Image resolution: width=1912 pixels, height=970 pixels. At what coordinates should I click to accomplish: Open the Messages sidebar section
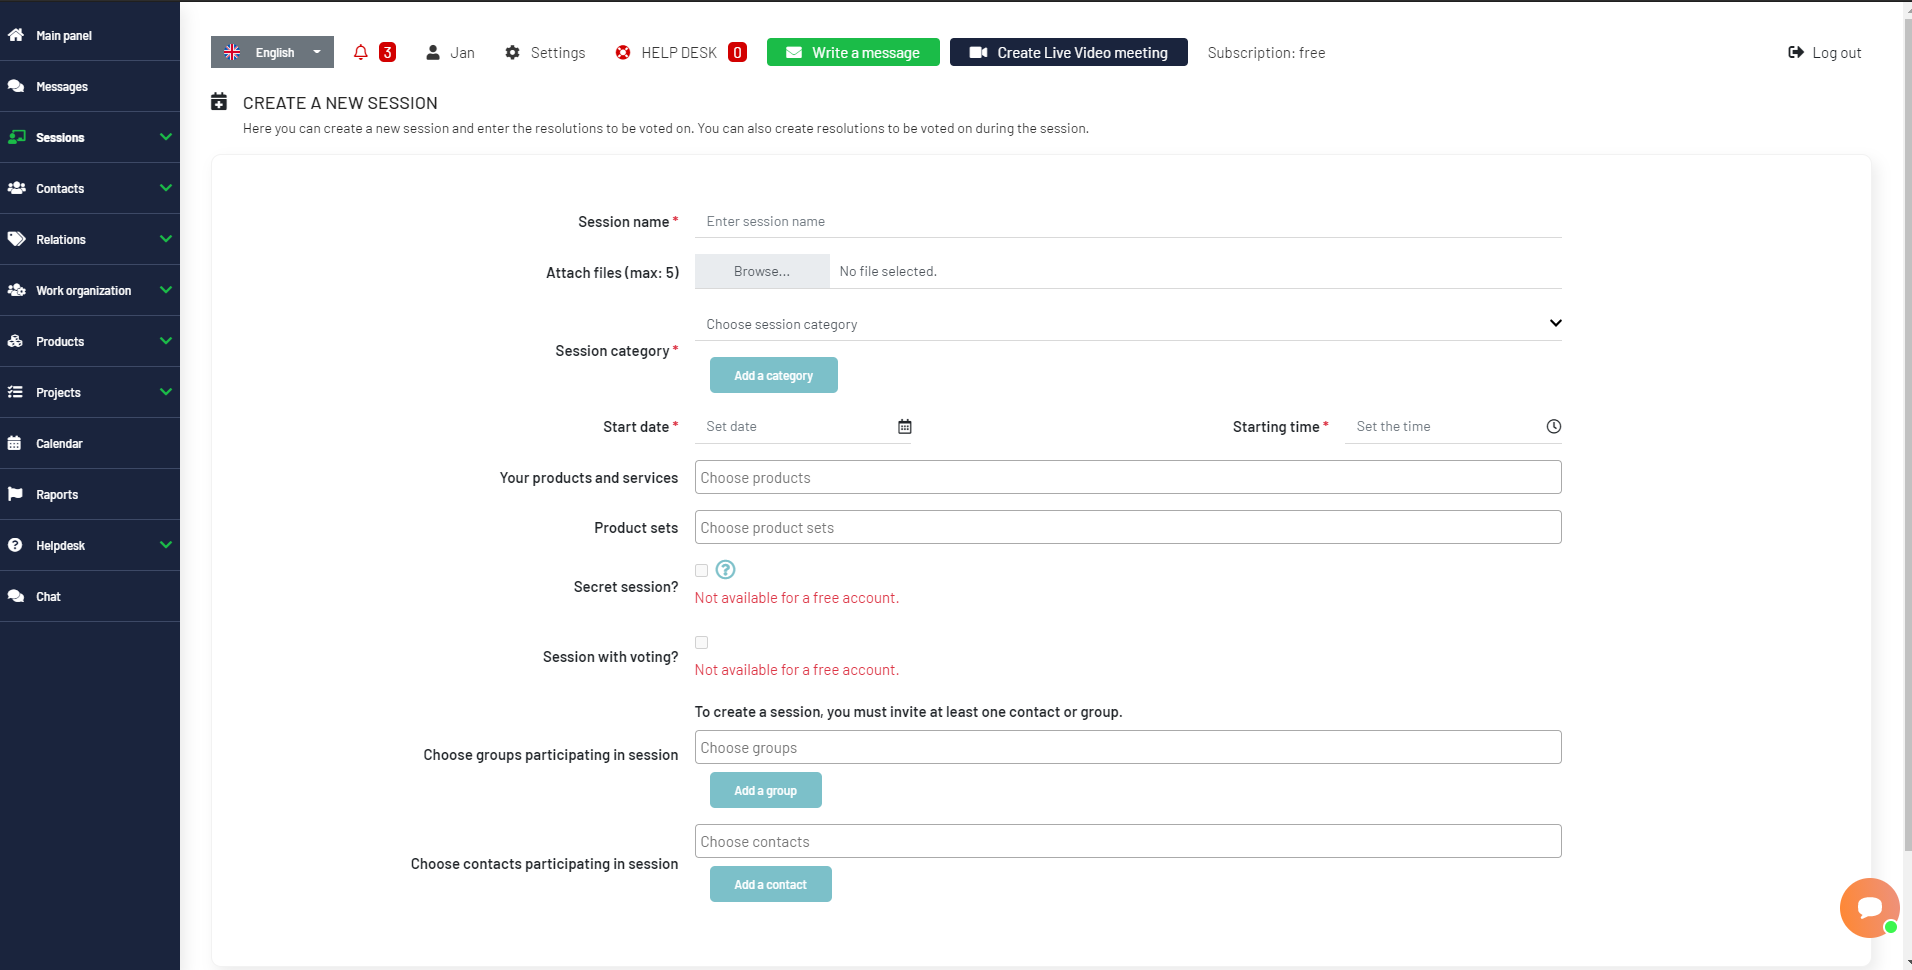tap(62, 86)
